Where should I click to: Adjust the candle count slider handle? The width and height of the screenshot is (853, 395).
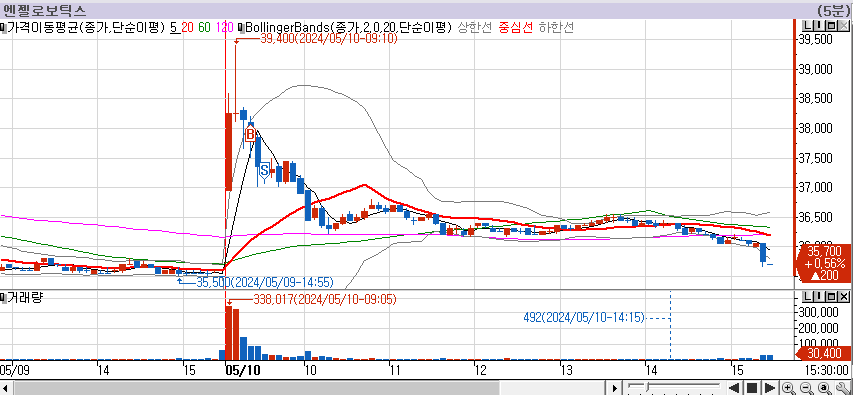(x=647, y=387)
